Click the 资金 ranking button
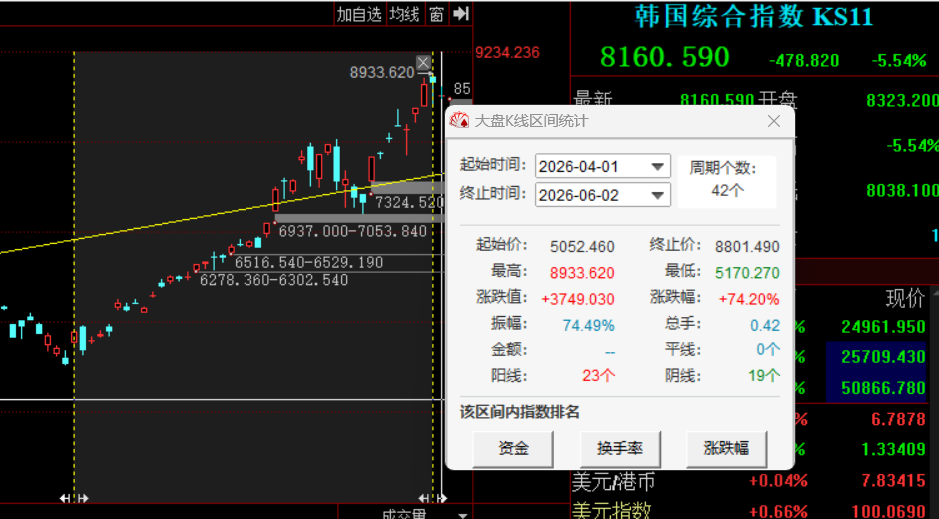This screenshot has width=939, height=519. tap(513, 448)
